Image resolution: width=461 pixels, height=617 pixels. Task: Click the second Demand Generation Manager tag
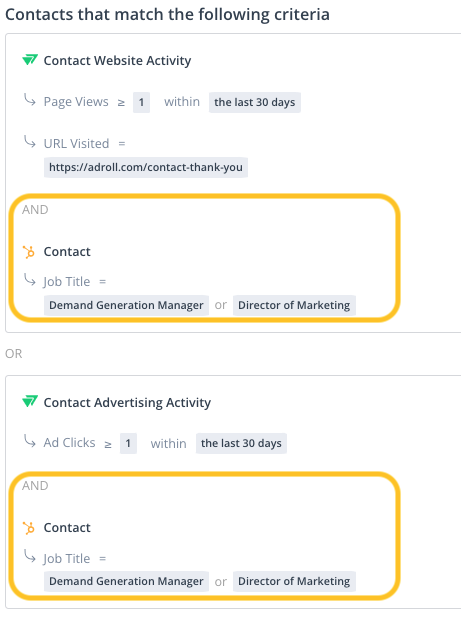(126, 582)
